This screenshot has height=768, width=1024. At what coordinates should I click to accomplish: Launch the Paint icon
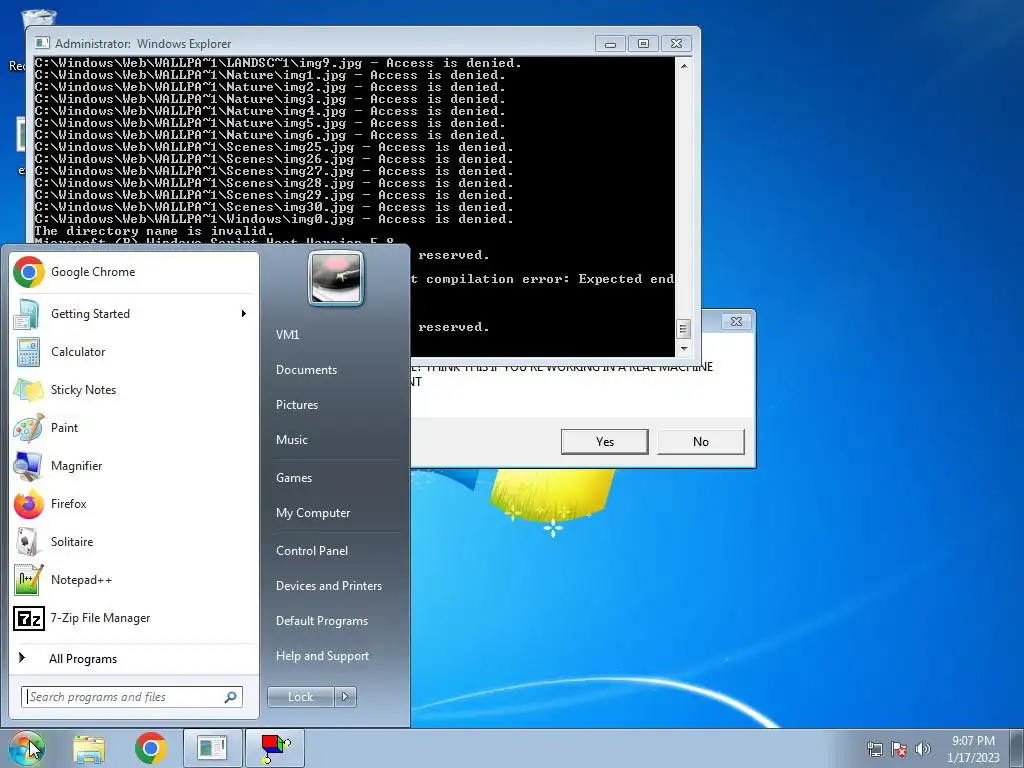coord(29,428)
